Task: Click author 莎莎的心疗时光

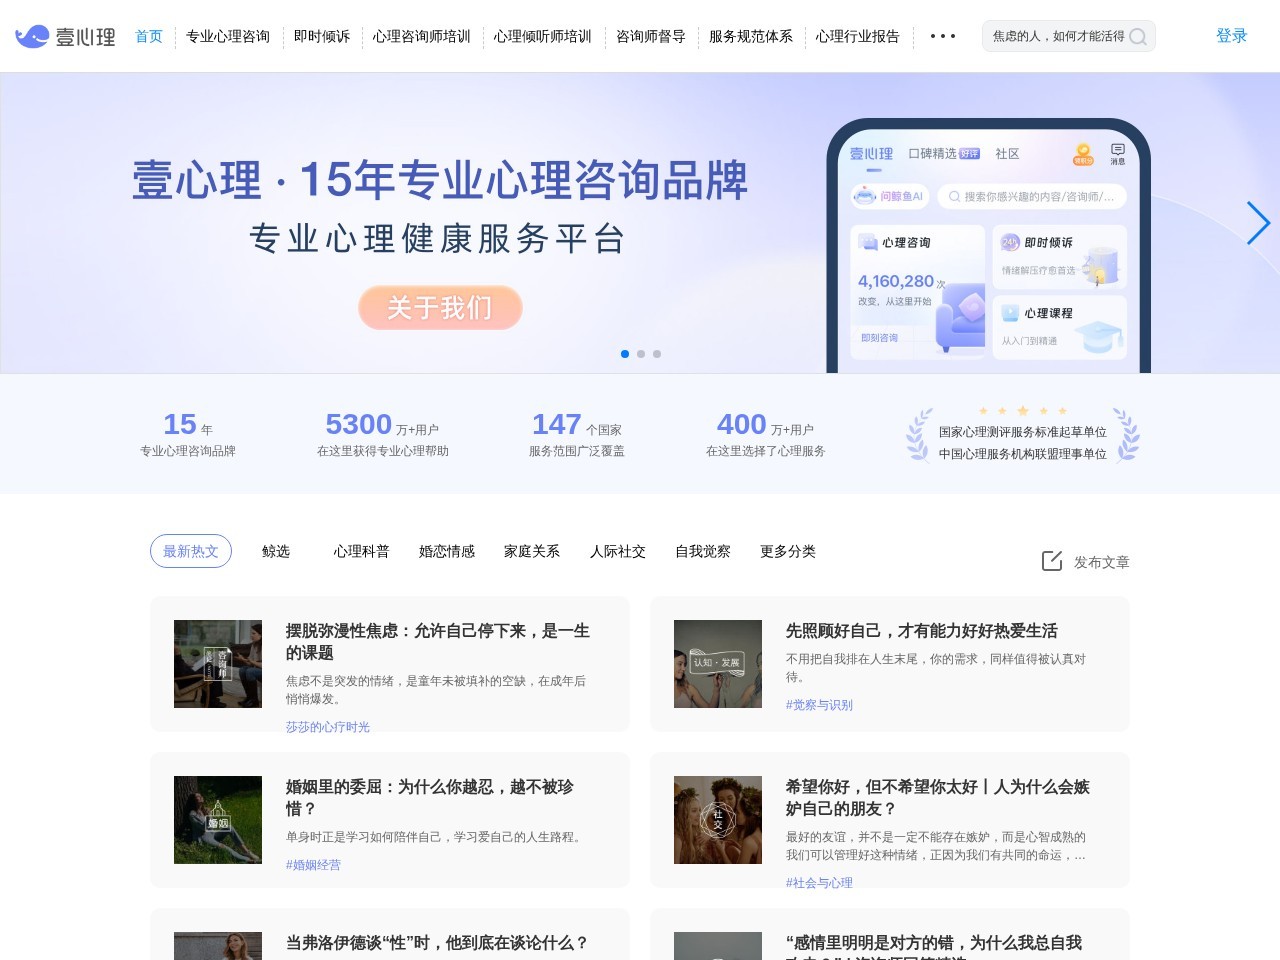Action: (328, 727)
